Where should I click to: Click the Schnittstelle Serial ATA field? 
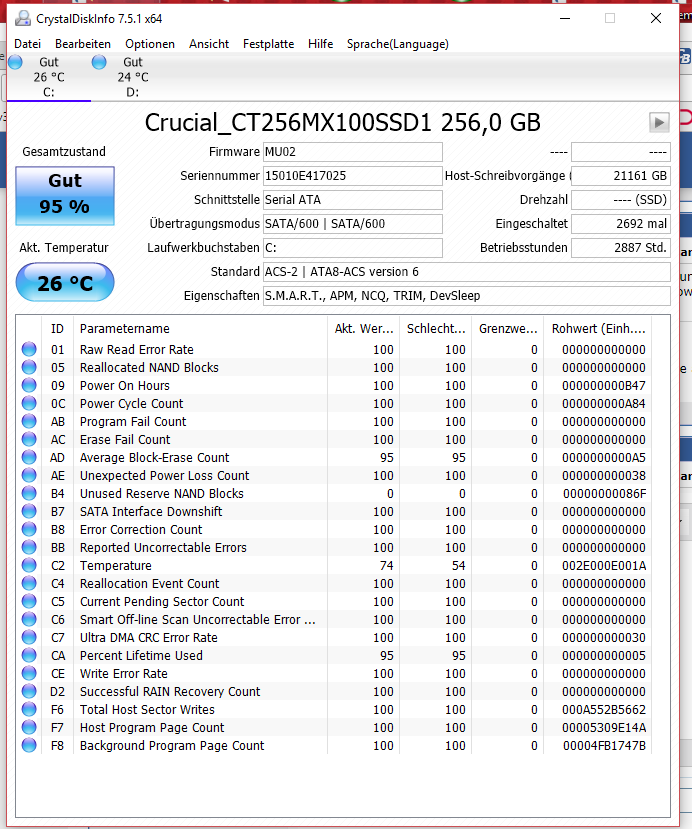click(353, 200)
